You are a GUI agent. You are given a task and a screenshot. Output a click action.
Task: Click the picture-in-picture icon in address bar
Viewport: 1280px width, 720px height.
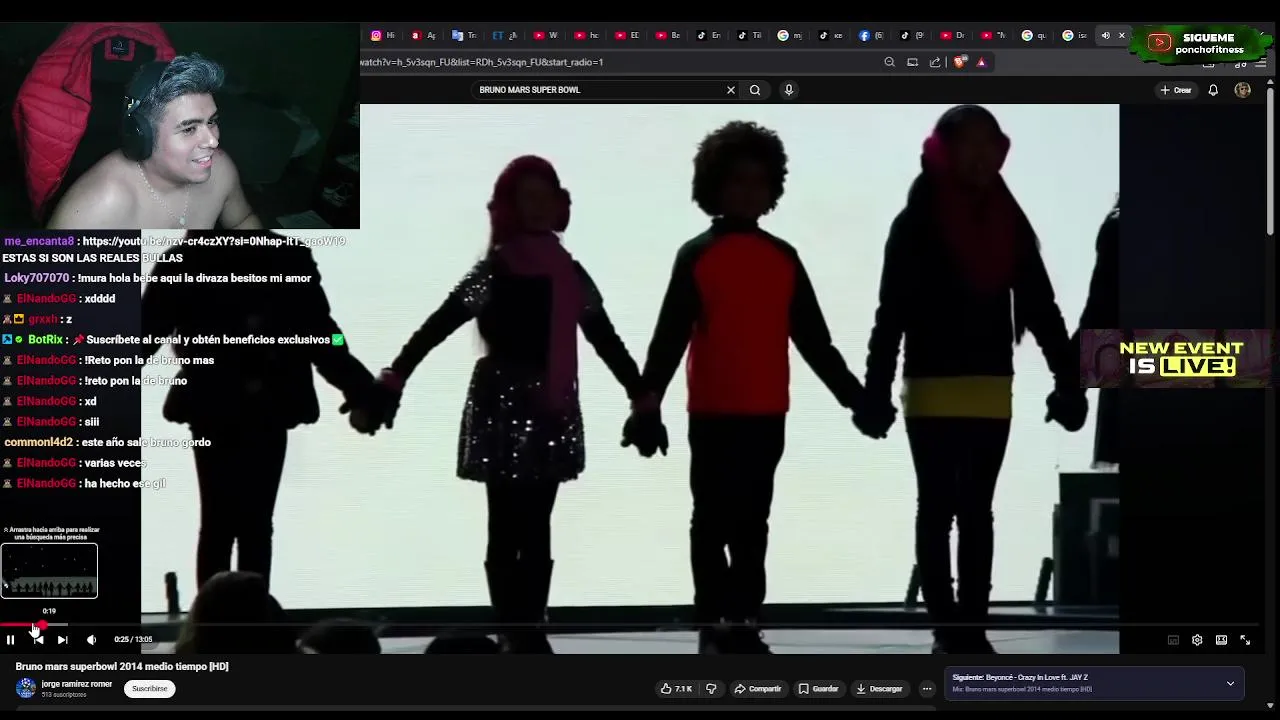coord(912,62)
